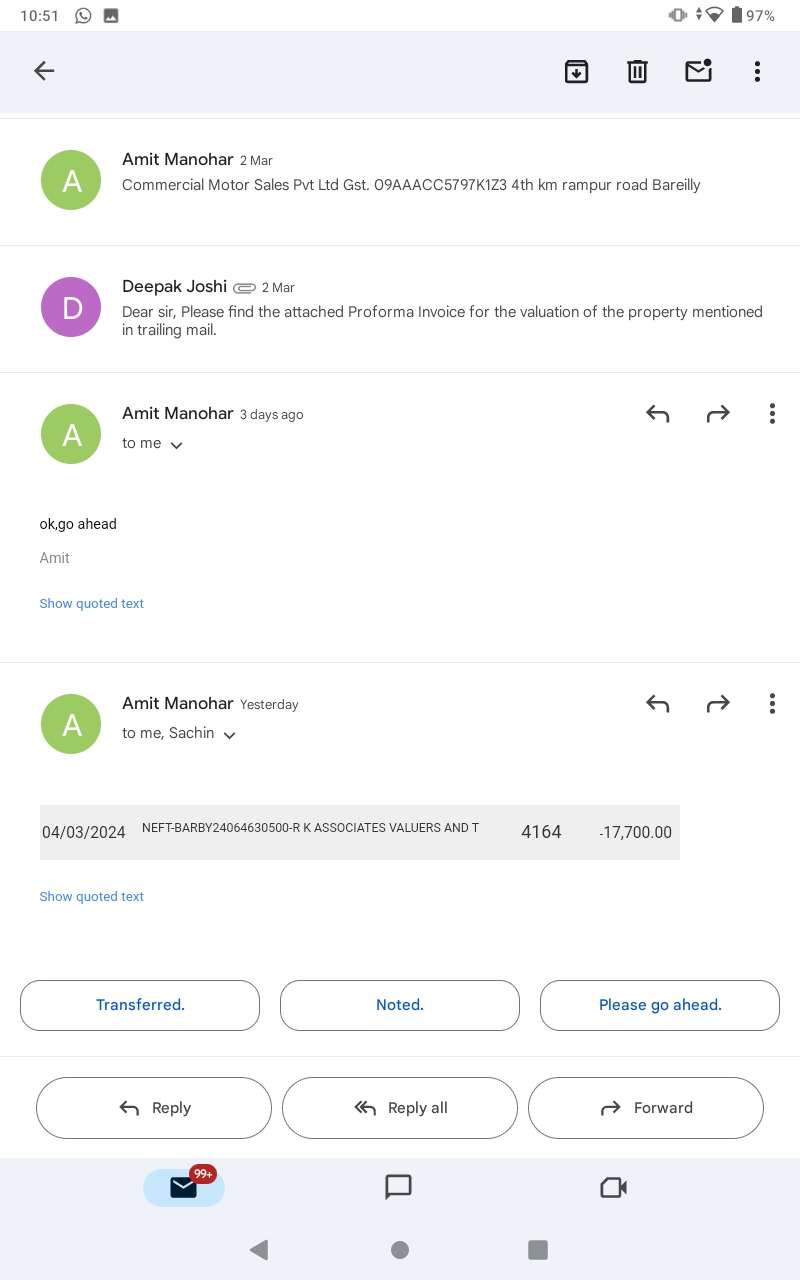Image resolution: width=800 pixels, height=1280 pixels.
Task: Choose the 'Transferred.' smart reply
Action: 140,1005
